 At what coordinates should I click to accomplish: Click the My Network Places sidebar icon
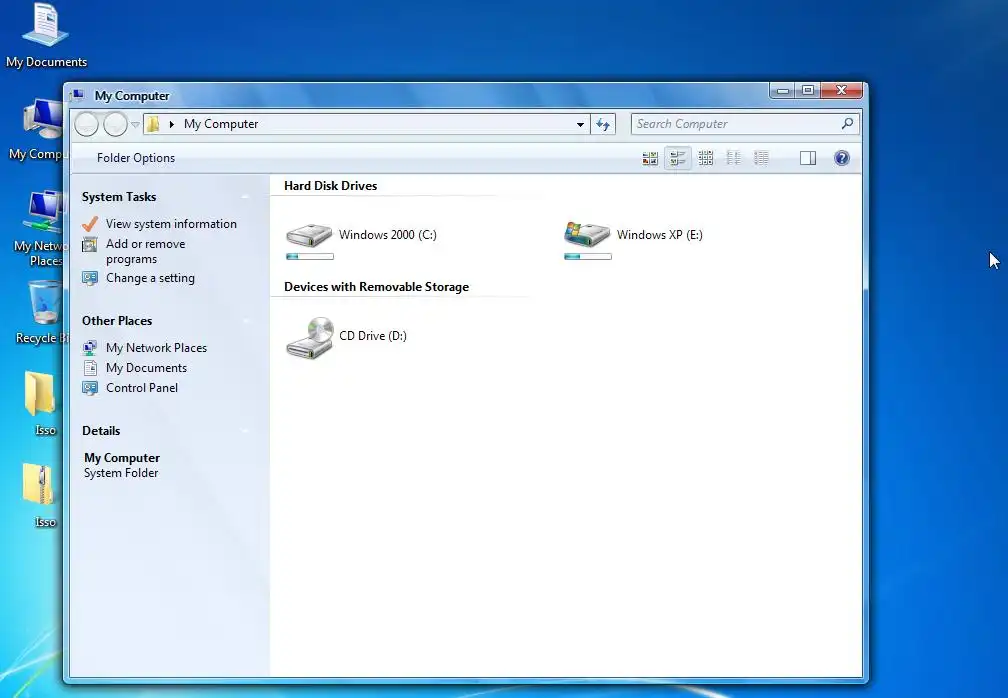pyautogui.click(x=90, y=348)
